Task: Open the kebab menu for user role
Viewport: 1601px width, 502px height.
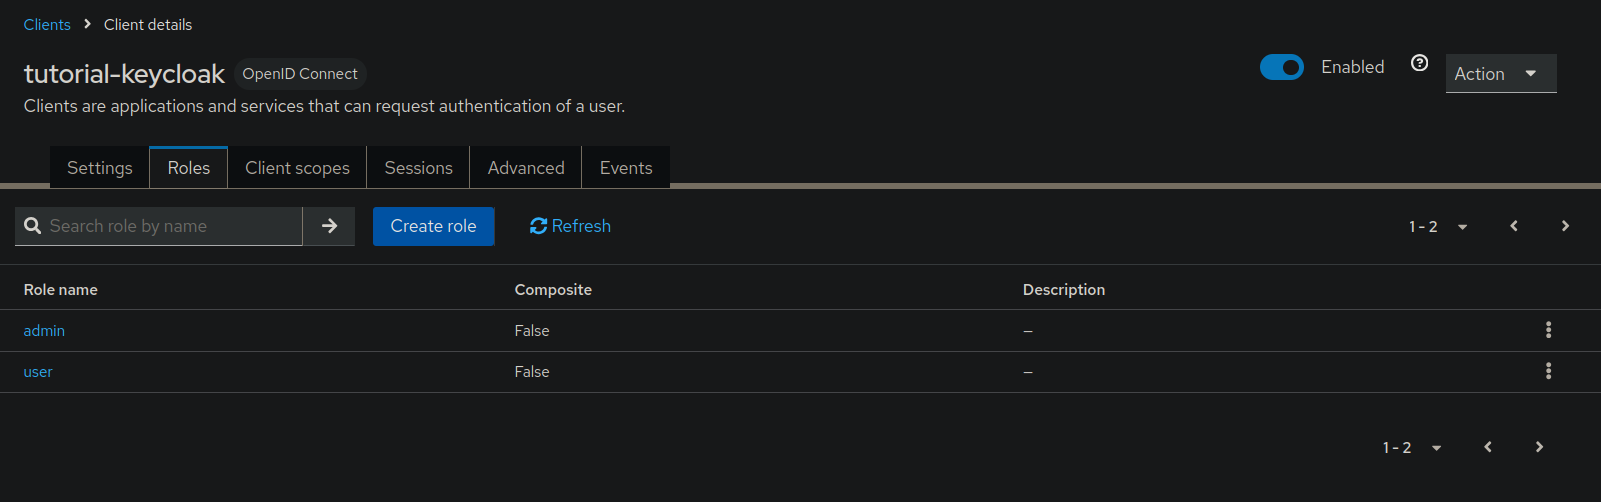Action: tap(1548, 371)
